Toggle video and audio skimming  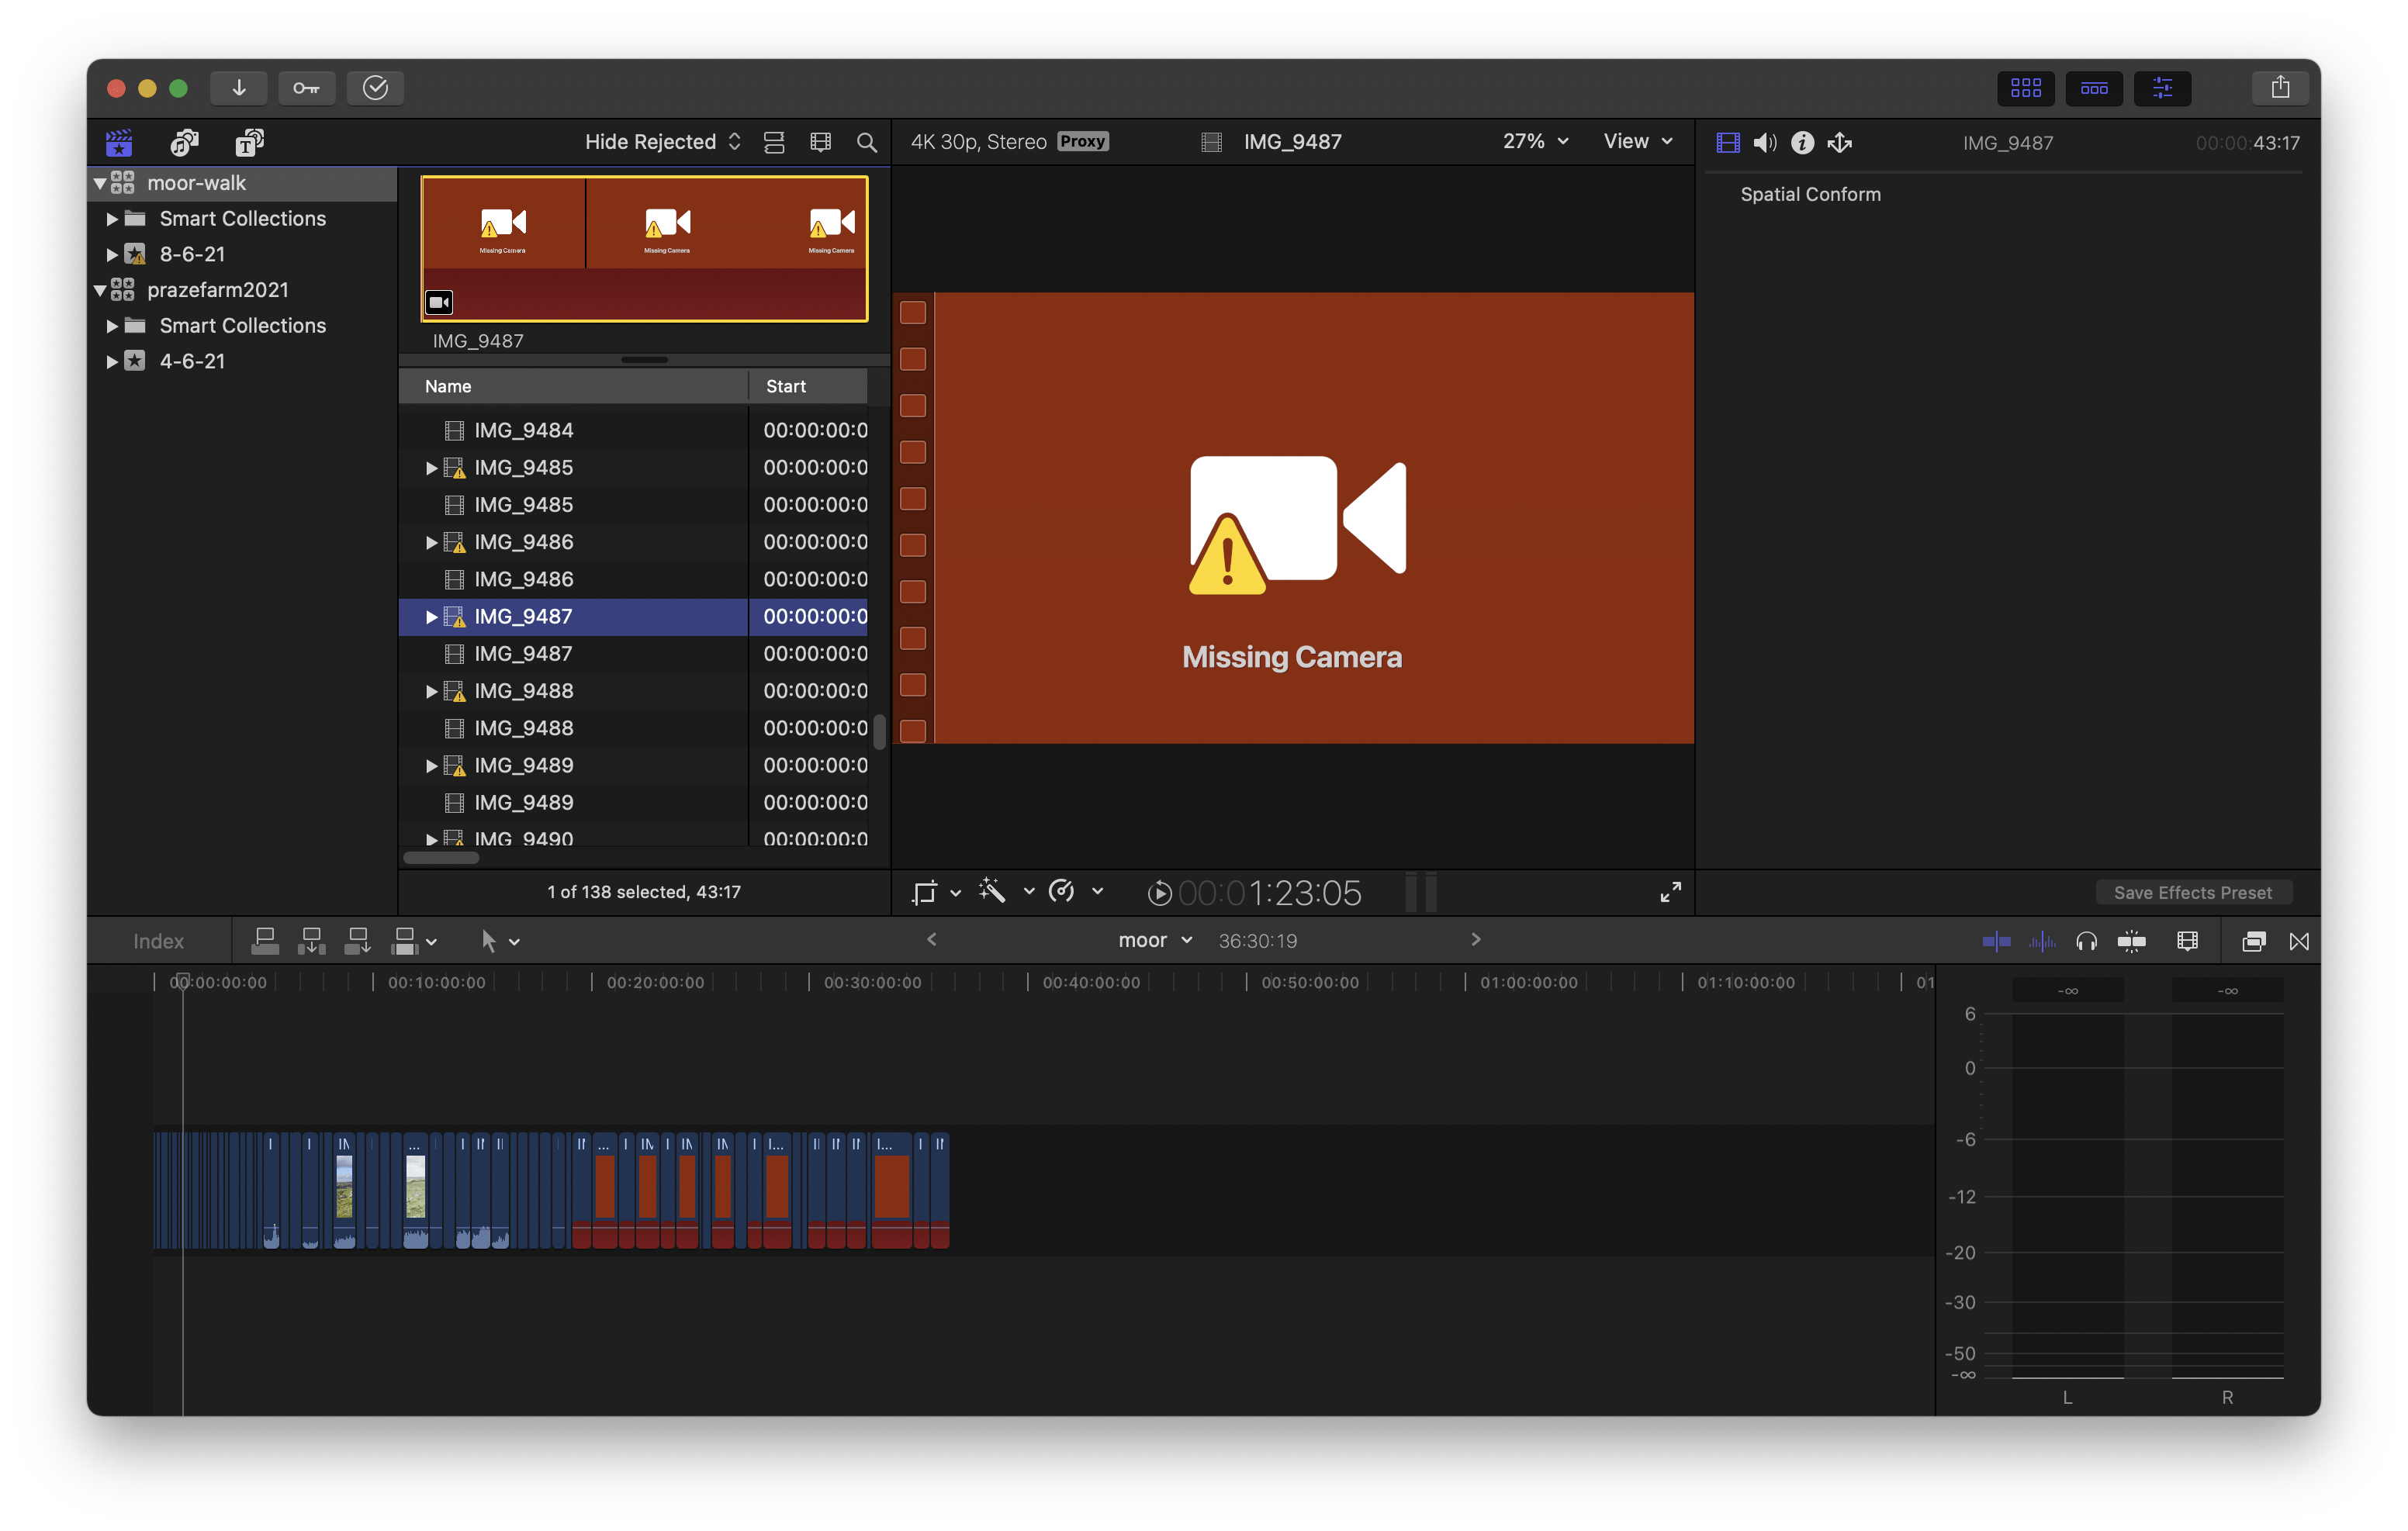(x=1996, y=941)
